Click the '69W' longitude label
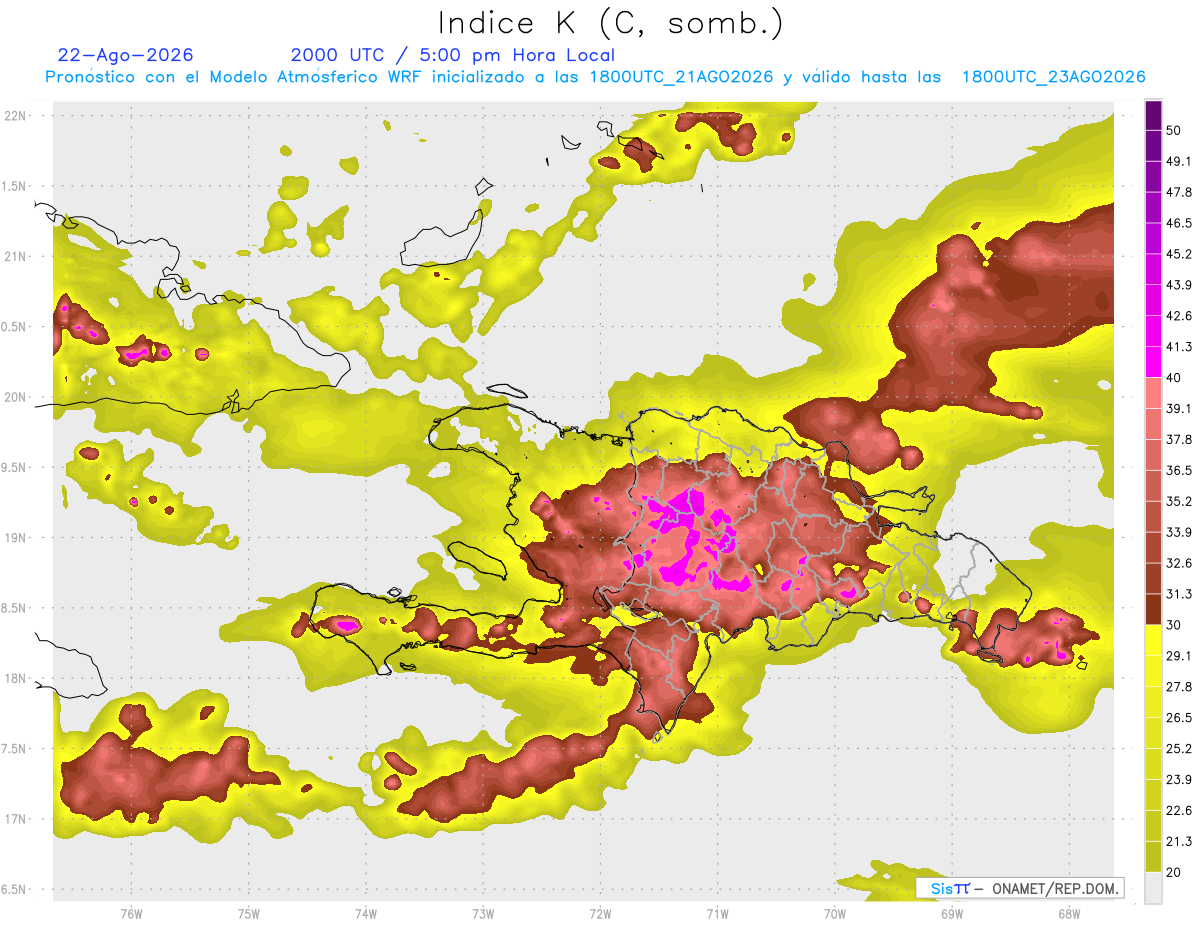This screenshot has height=927, width=1200. pyautogui.click(x=952, y=914)
